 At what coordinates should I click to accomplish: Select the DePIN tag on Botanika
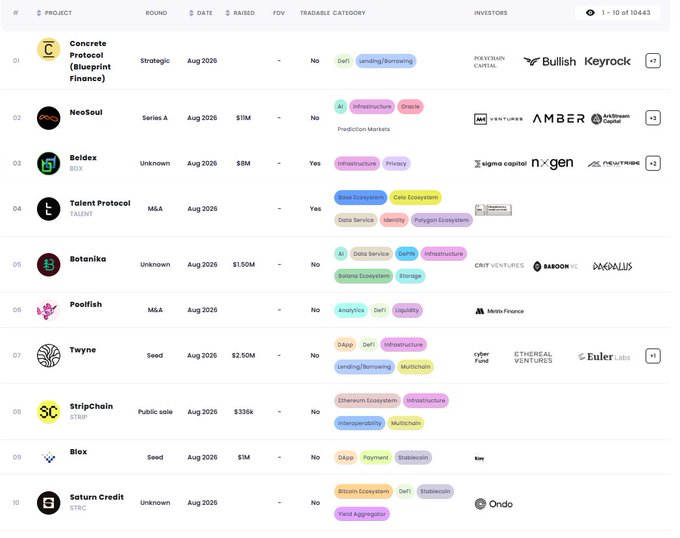point(407,254)
